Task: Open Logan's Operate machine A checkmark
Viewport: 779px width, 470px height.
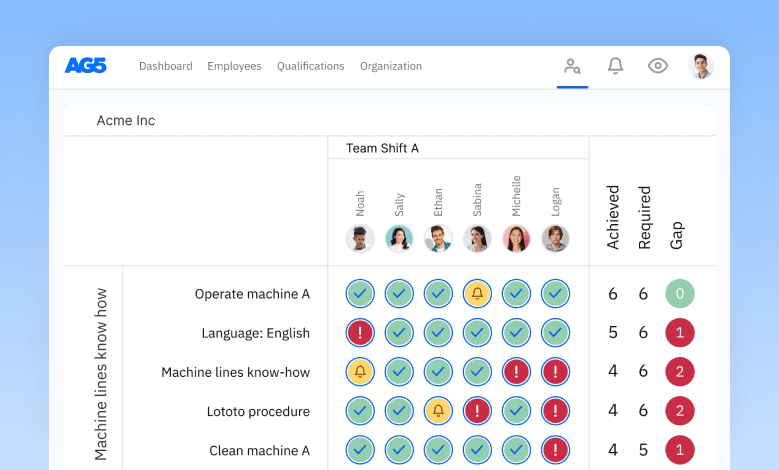Action: click(x=555, y=294)
